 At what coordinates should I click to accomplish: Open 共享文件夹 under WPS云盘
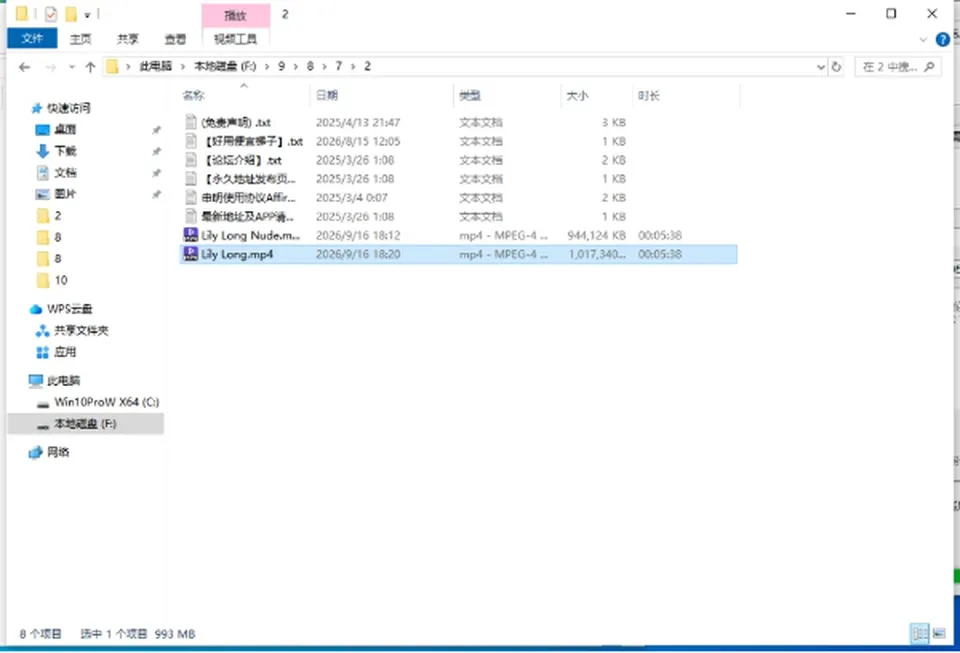tap(81, 330)
